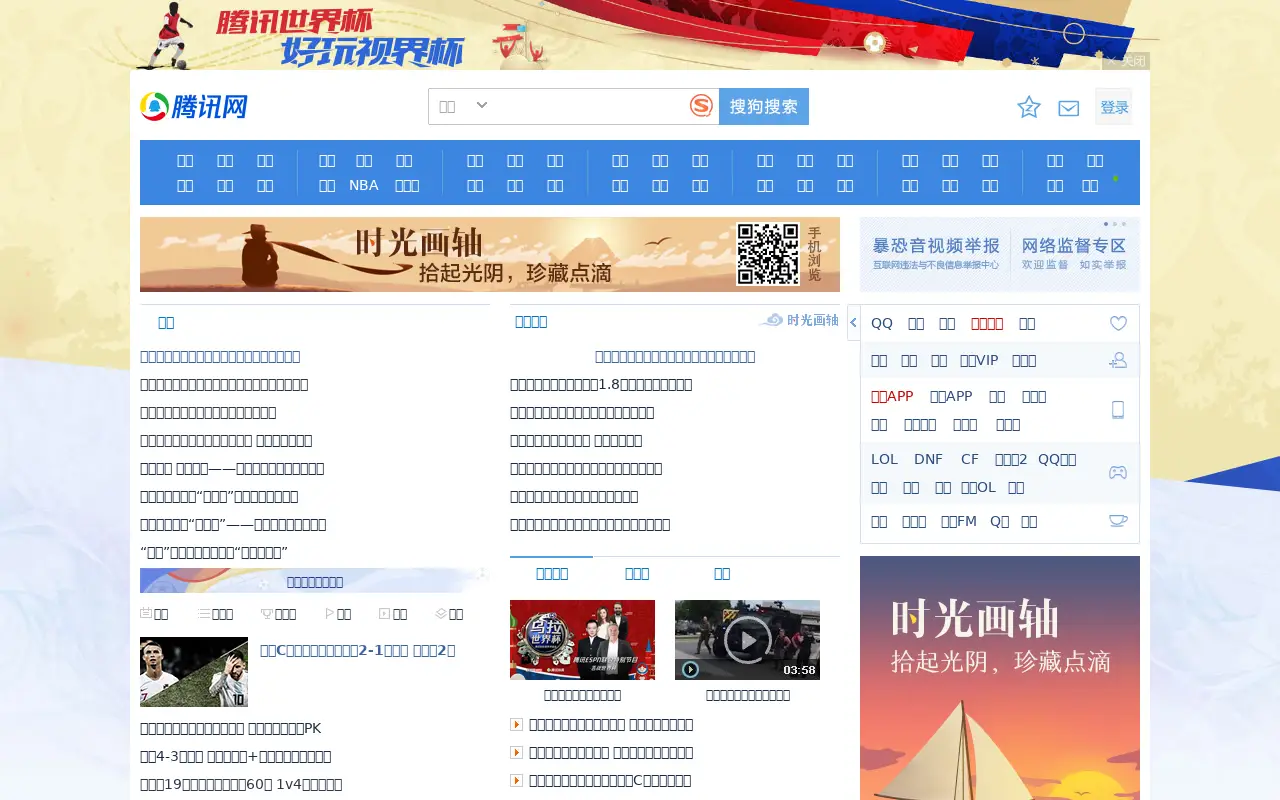The width and height of the screenshot is (1280, 800).
Task: Click the list icon in the World Cup row
Action: click(x=203, y=613)
